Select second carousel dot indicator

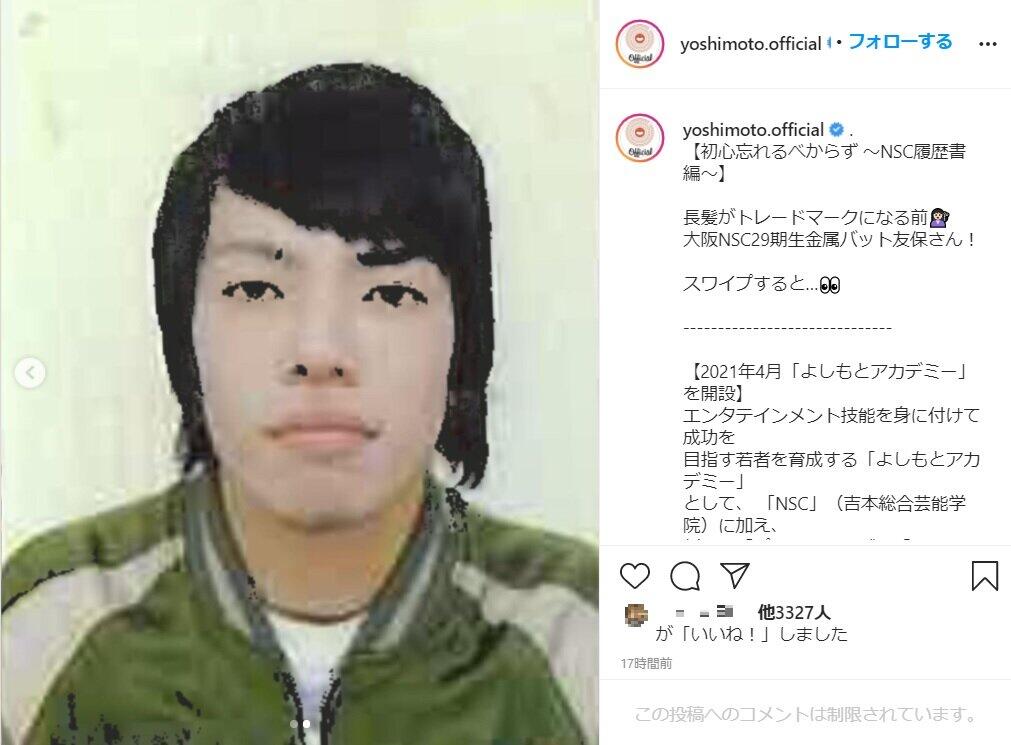click(x=306, y=724)
